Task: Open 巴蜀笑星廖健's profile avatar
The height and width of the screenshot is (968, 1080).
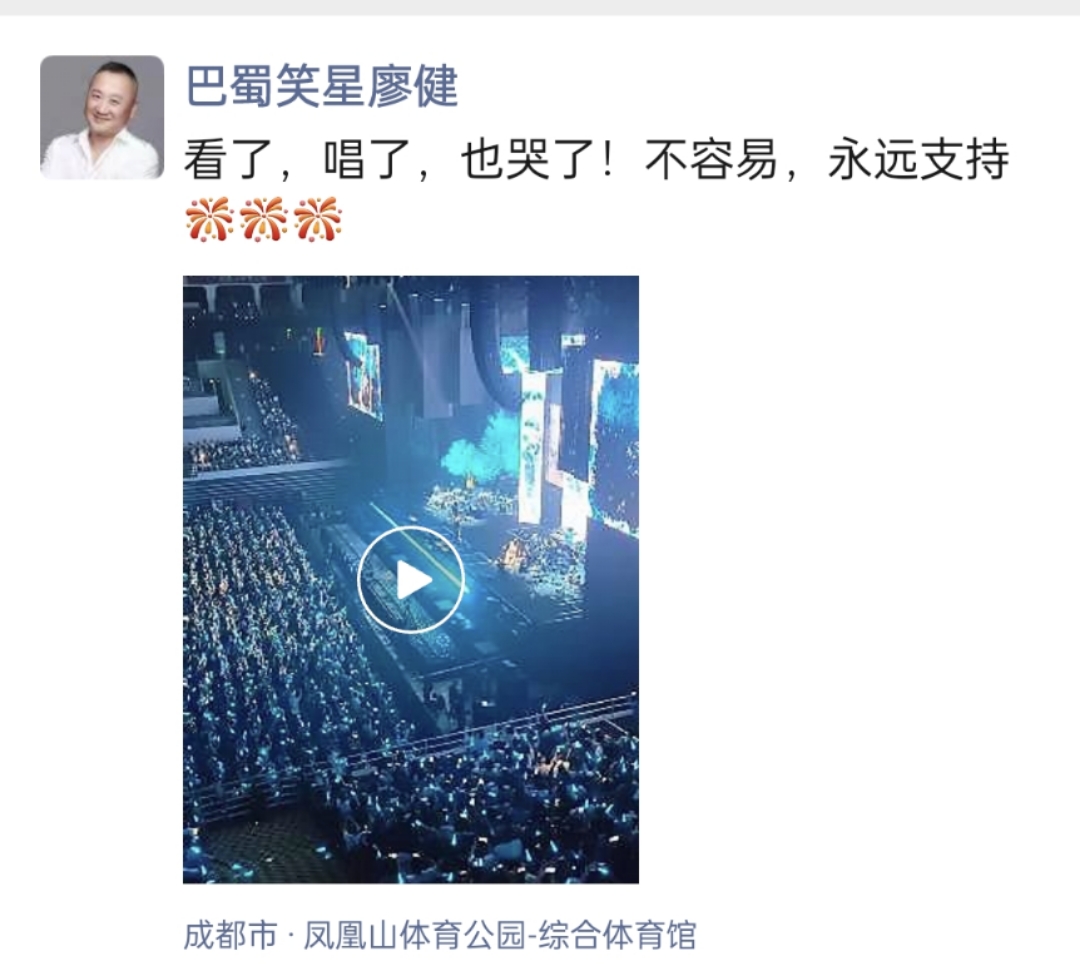Action: [102, 117]
